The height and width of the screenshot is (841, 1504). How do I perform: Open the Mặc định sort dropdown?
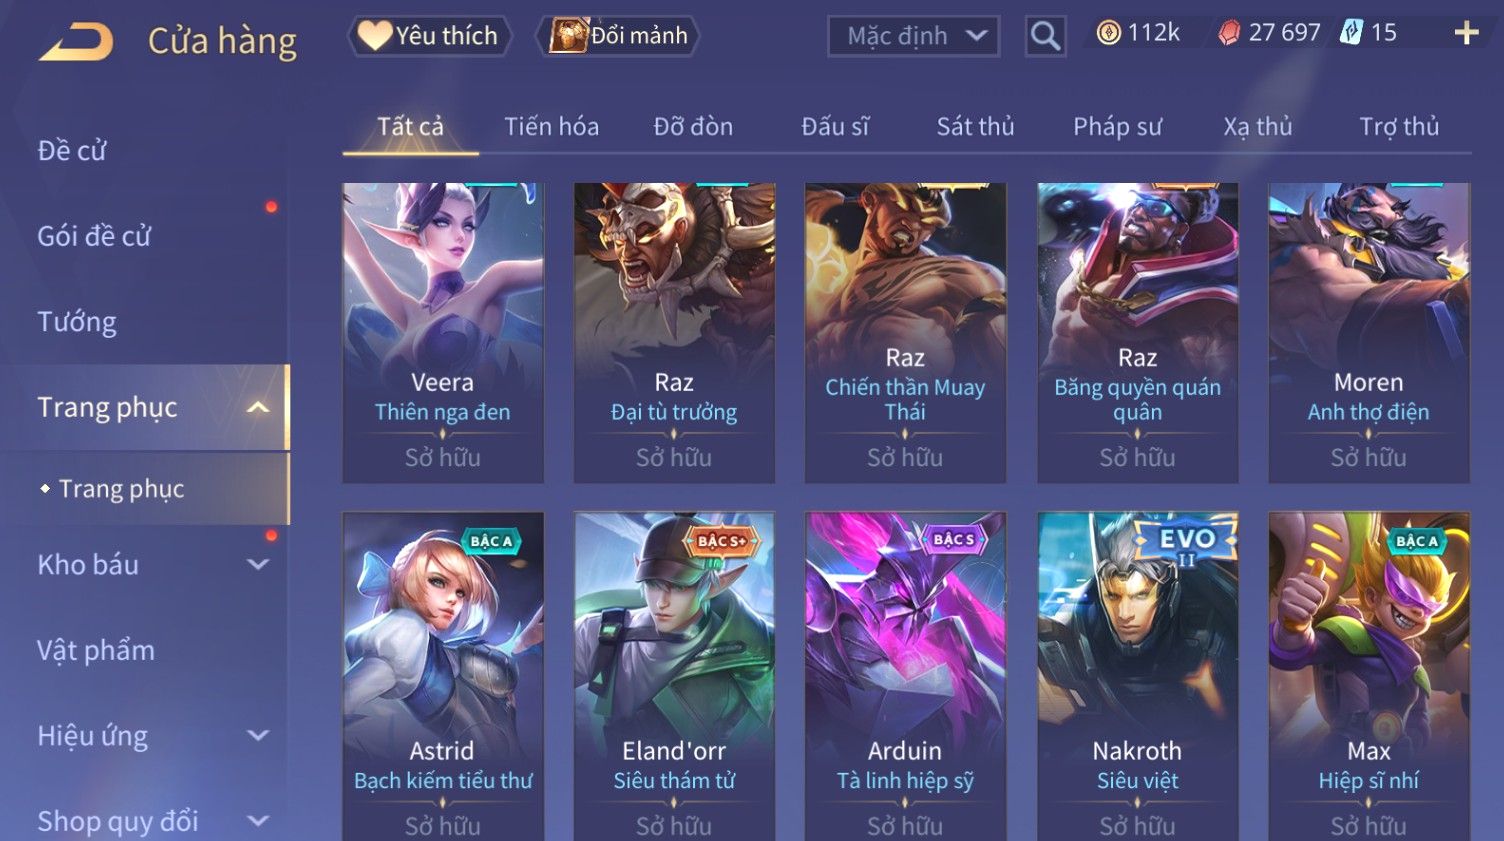pyautogui.click(x=913, y=36)
